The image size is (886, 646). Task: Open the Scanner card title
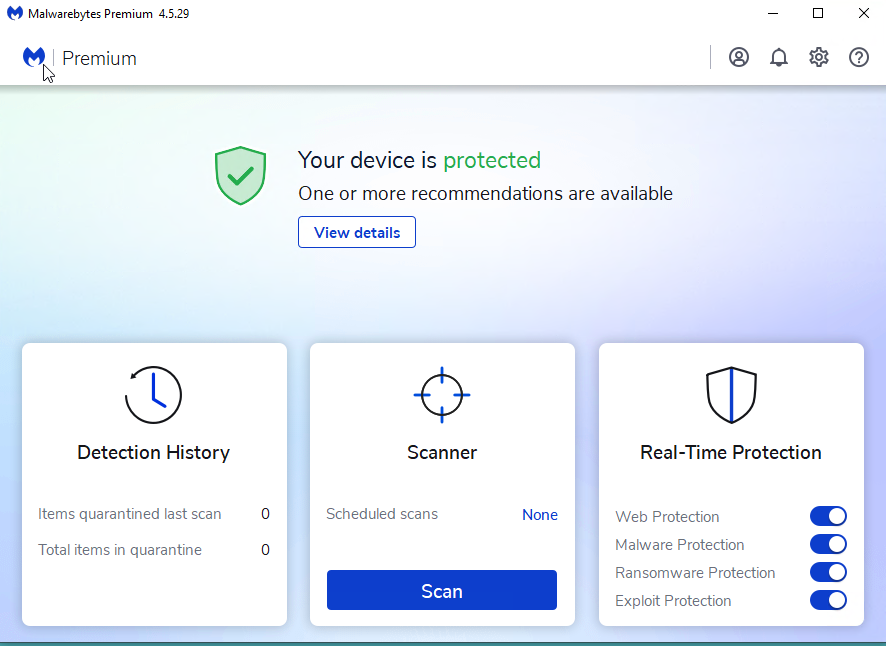(442, 453)
